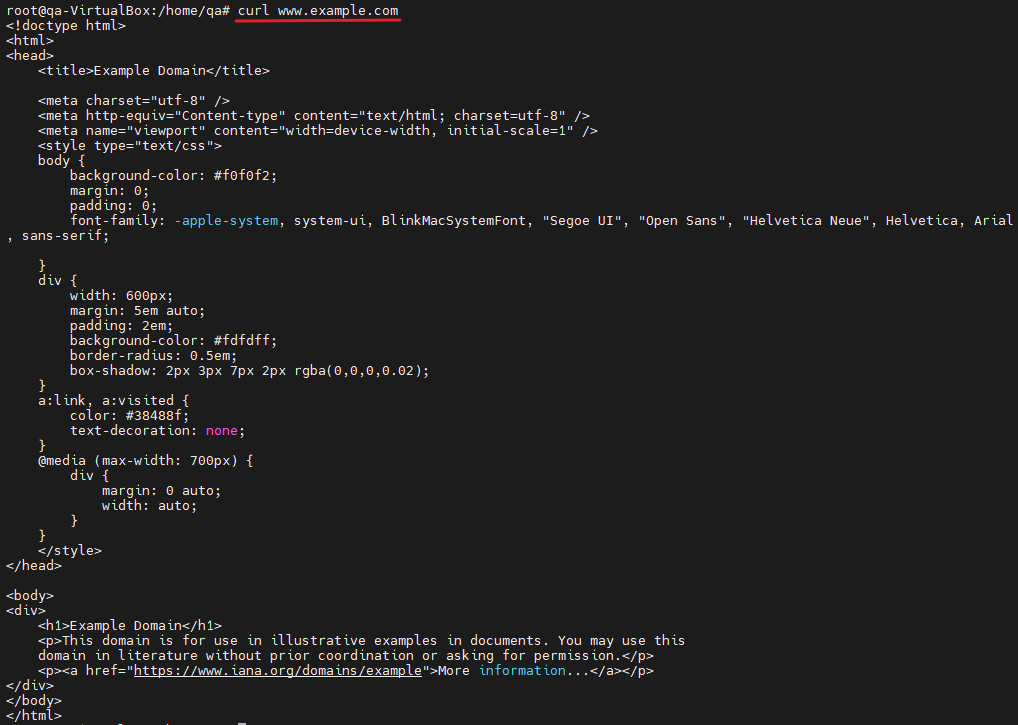Click the '<!doctype html>' line
The width and height of the screenshot is (1018, 725).
(x=66, y=25)
